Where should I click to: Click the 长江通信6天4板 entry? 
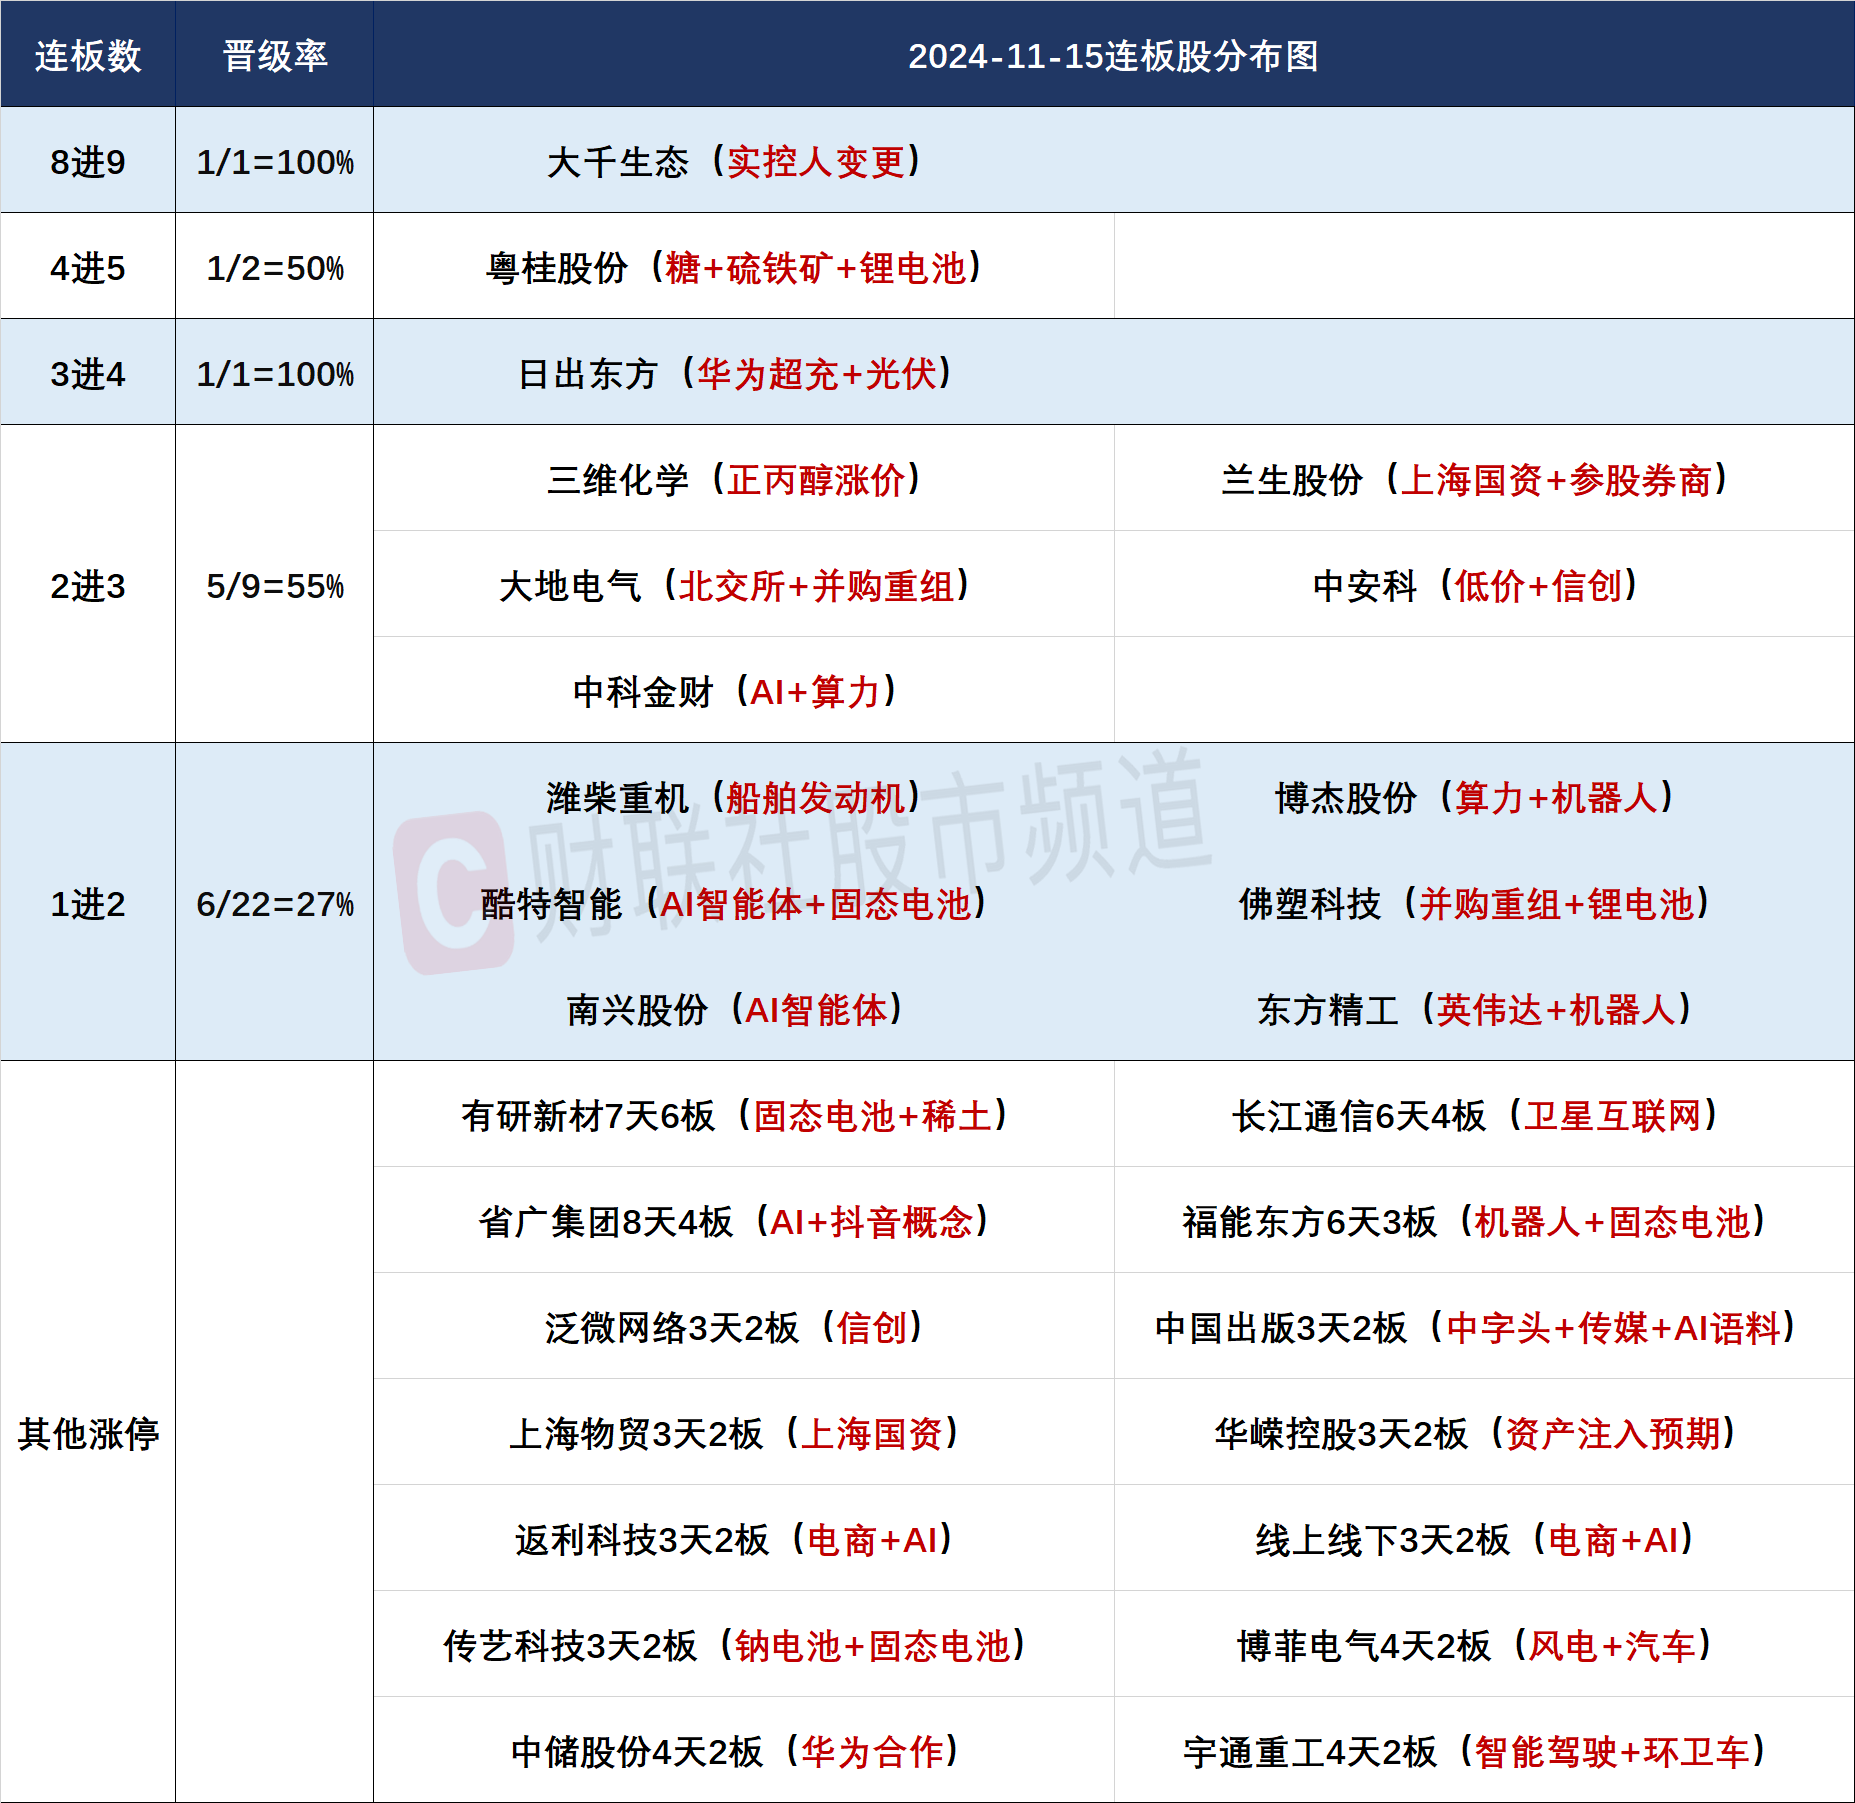click(x=1475, y=1116)
